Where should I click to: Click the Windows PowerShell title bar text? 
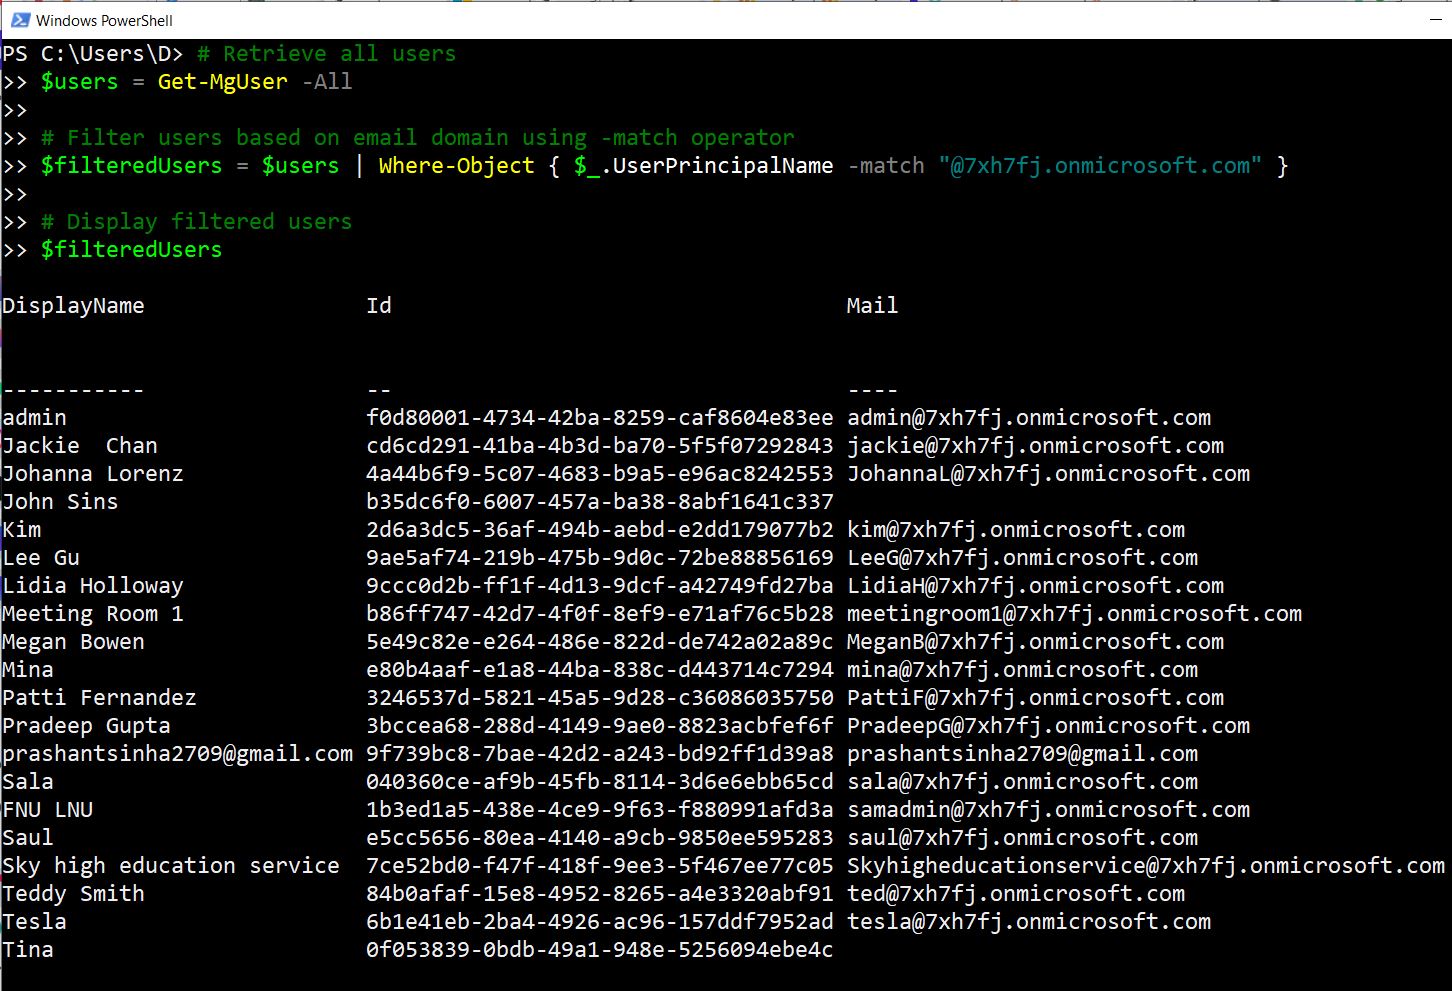click(104, 20)
